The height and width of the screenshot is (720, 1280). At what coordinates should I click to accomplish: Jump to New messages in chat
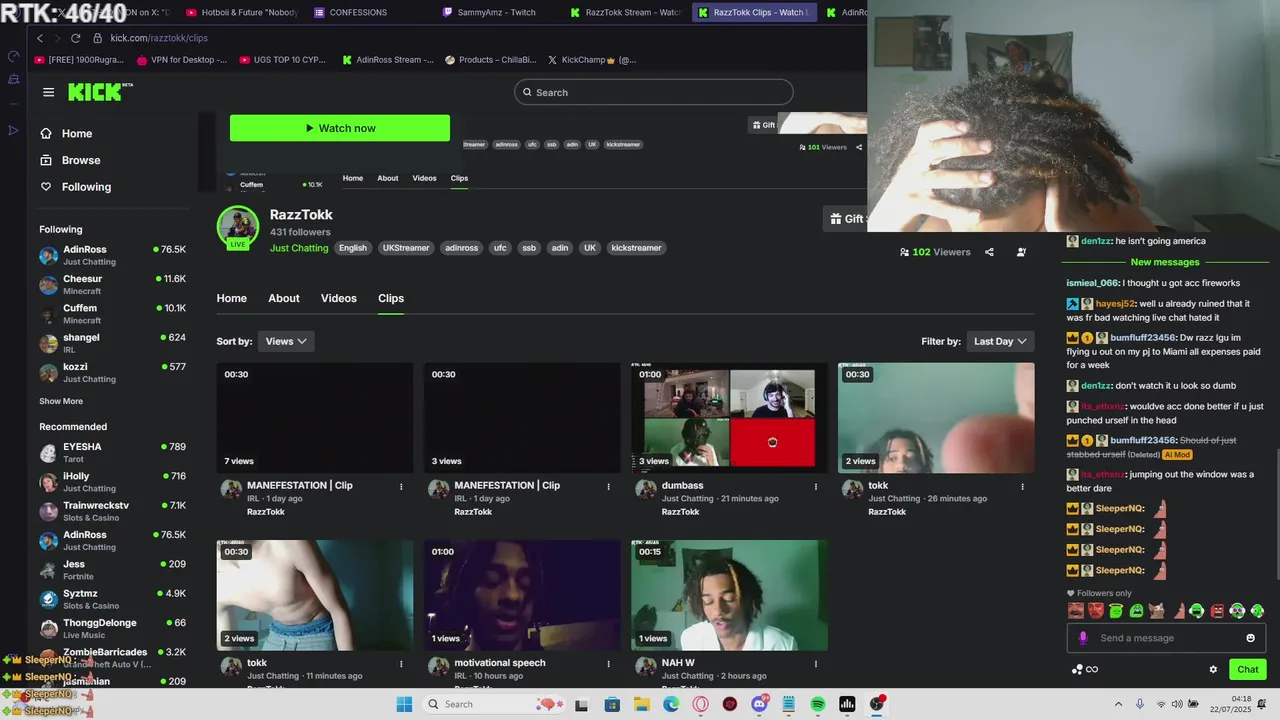(1165, 262)
